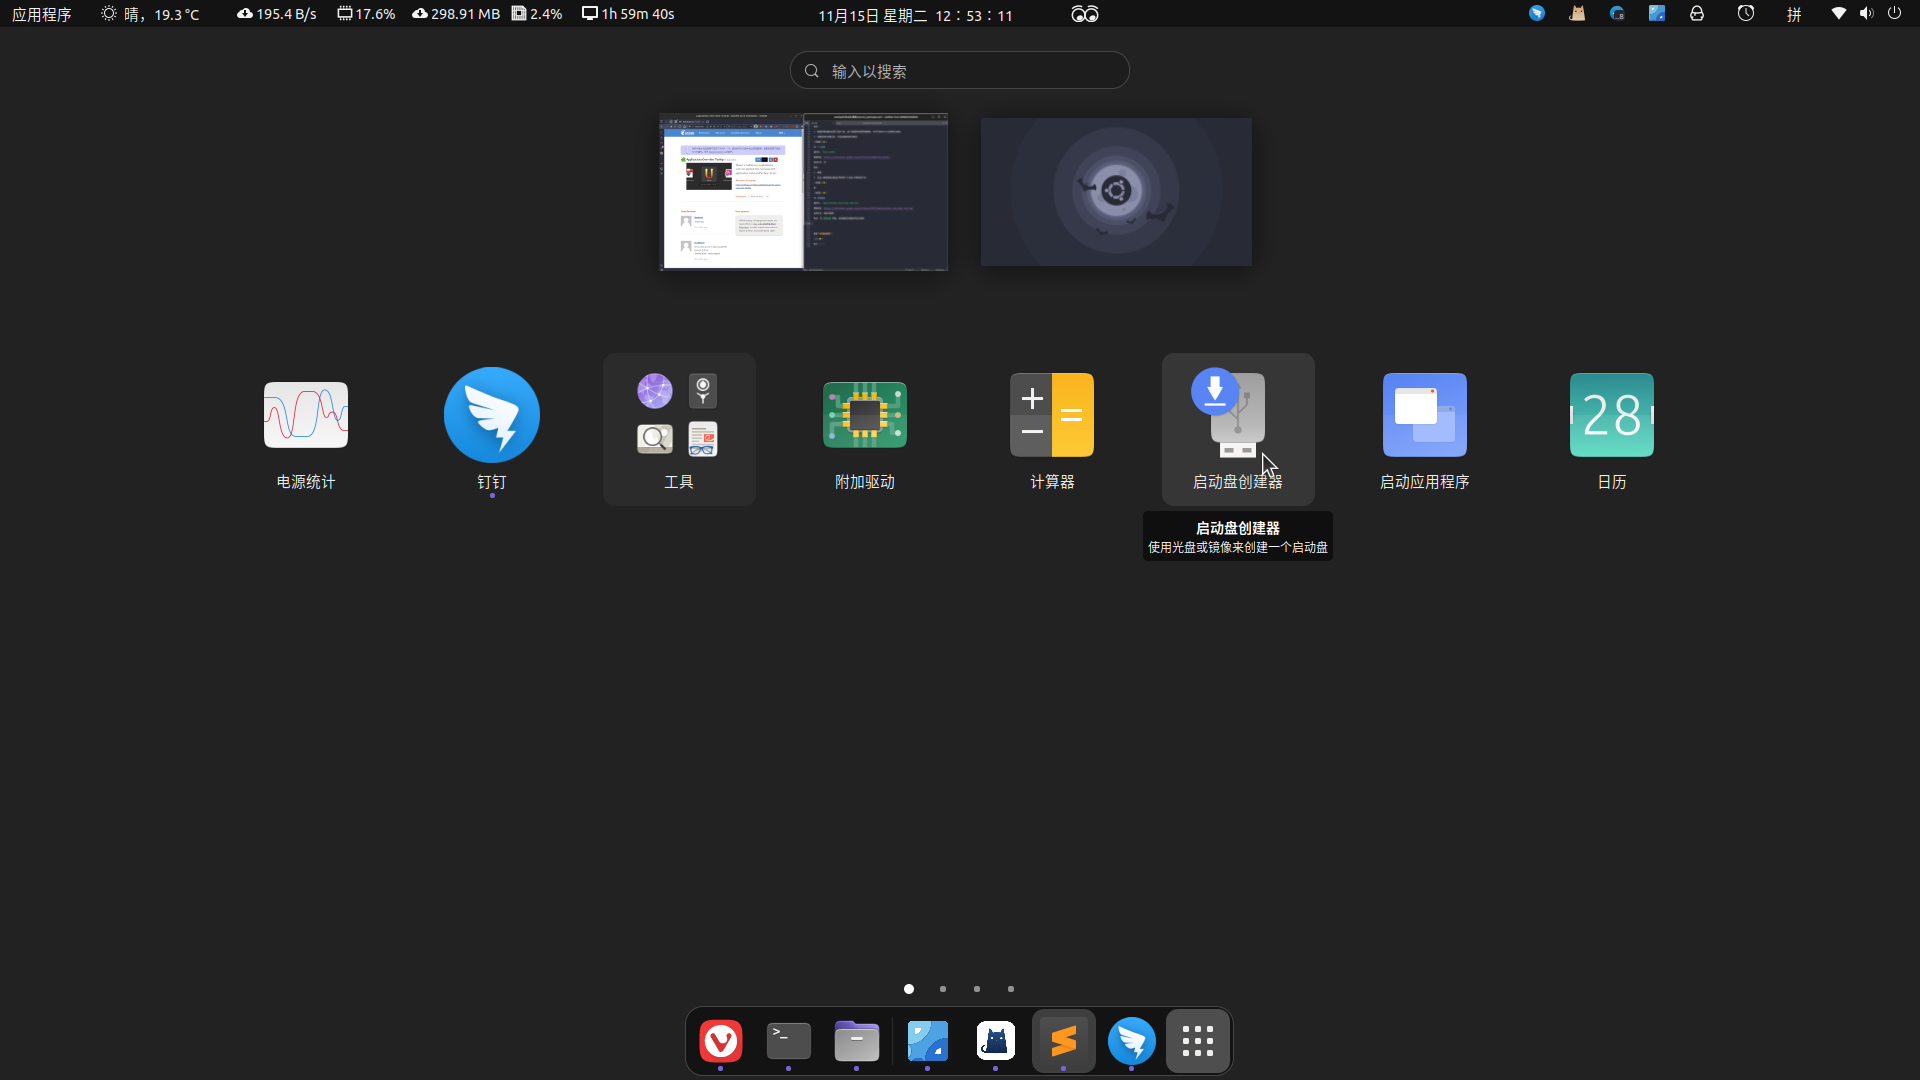Open power menu in top bar
This screenshot has height=1080, width=1920.
1894,14
